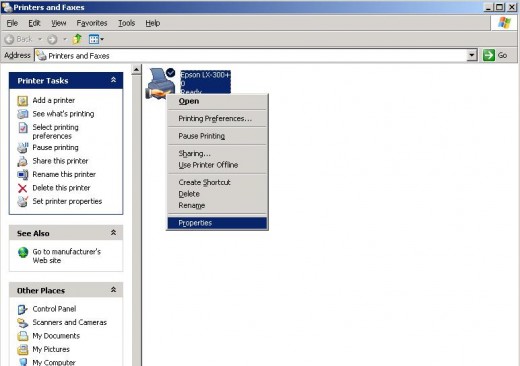Open the Back history dropdown arrow
The image size is (520, 366).
[40, 39]
